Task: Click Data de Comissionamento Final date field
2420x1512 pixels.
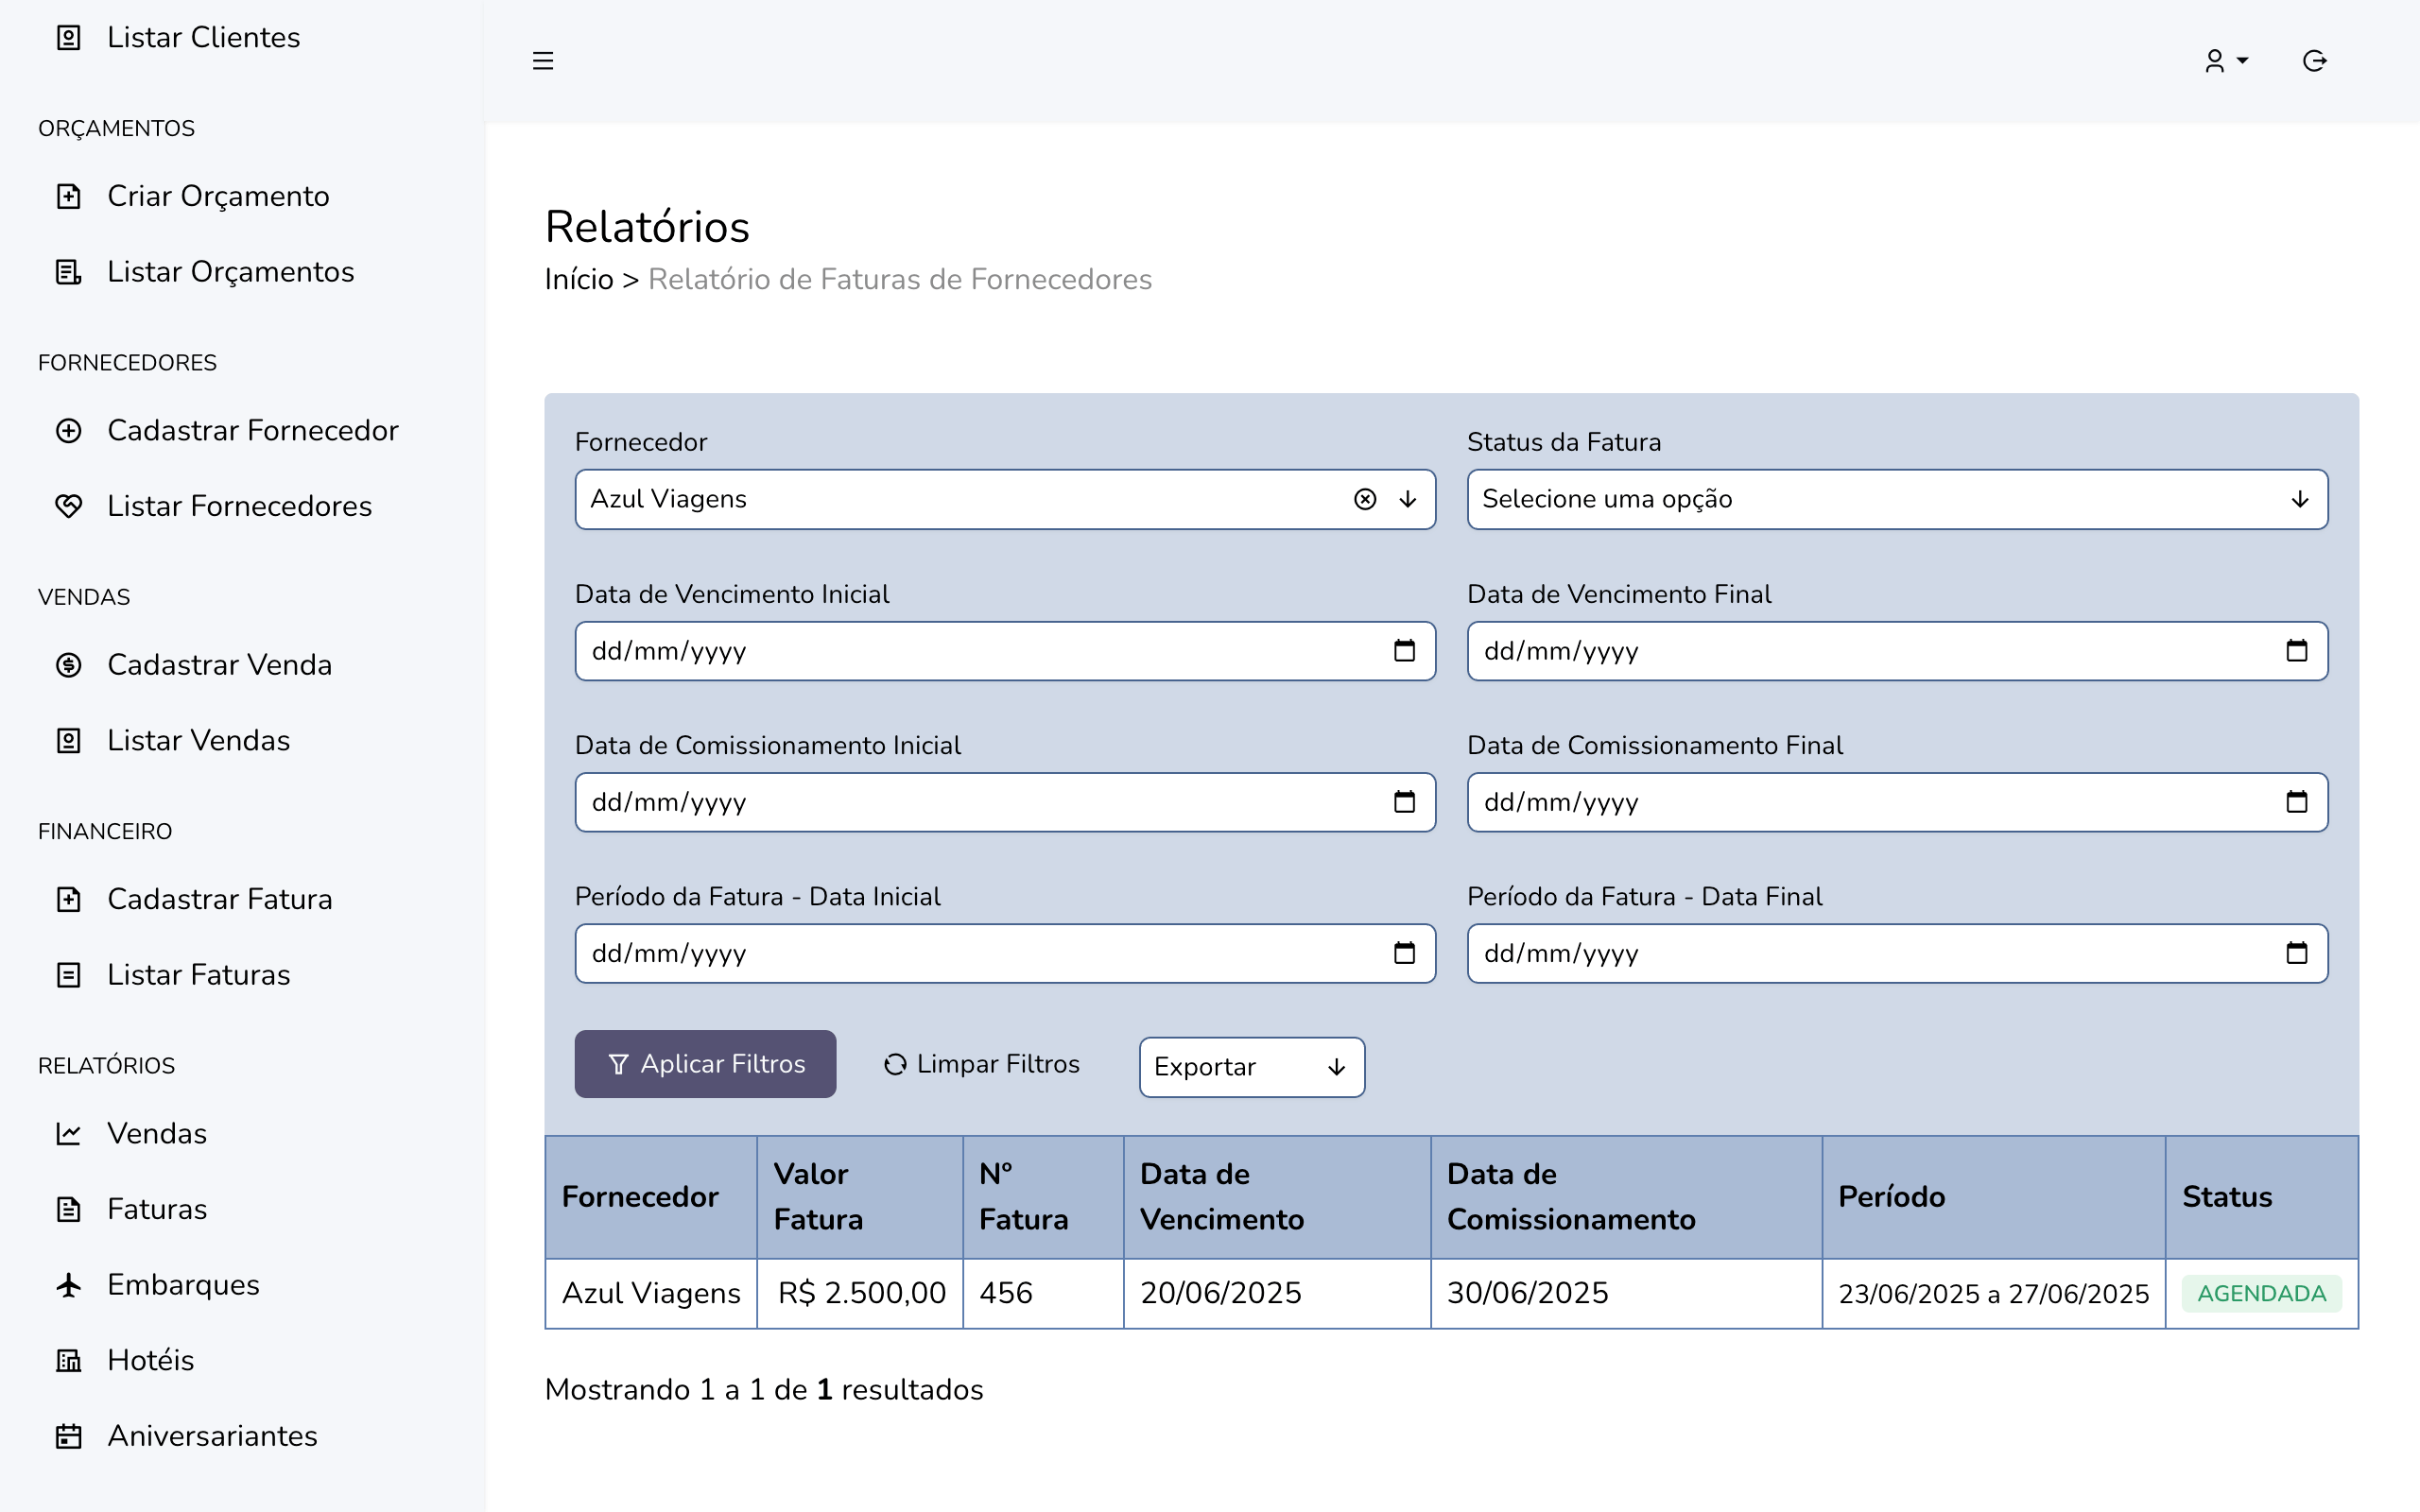Action: [x=1897, y=802]
